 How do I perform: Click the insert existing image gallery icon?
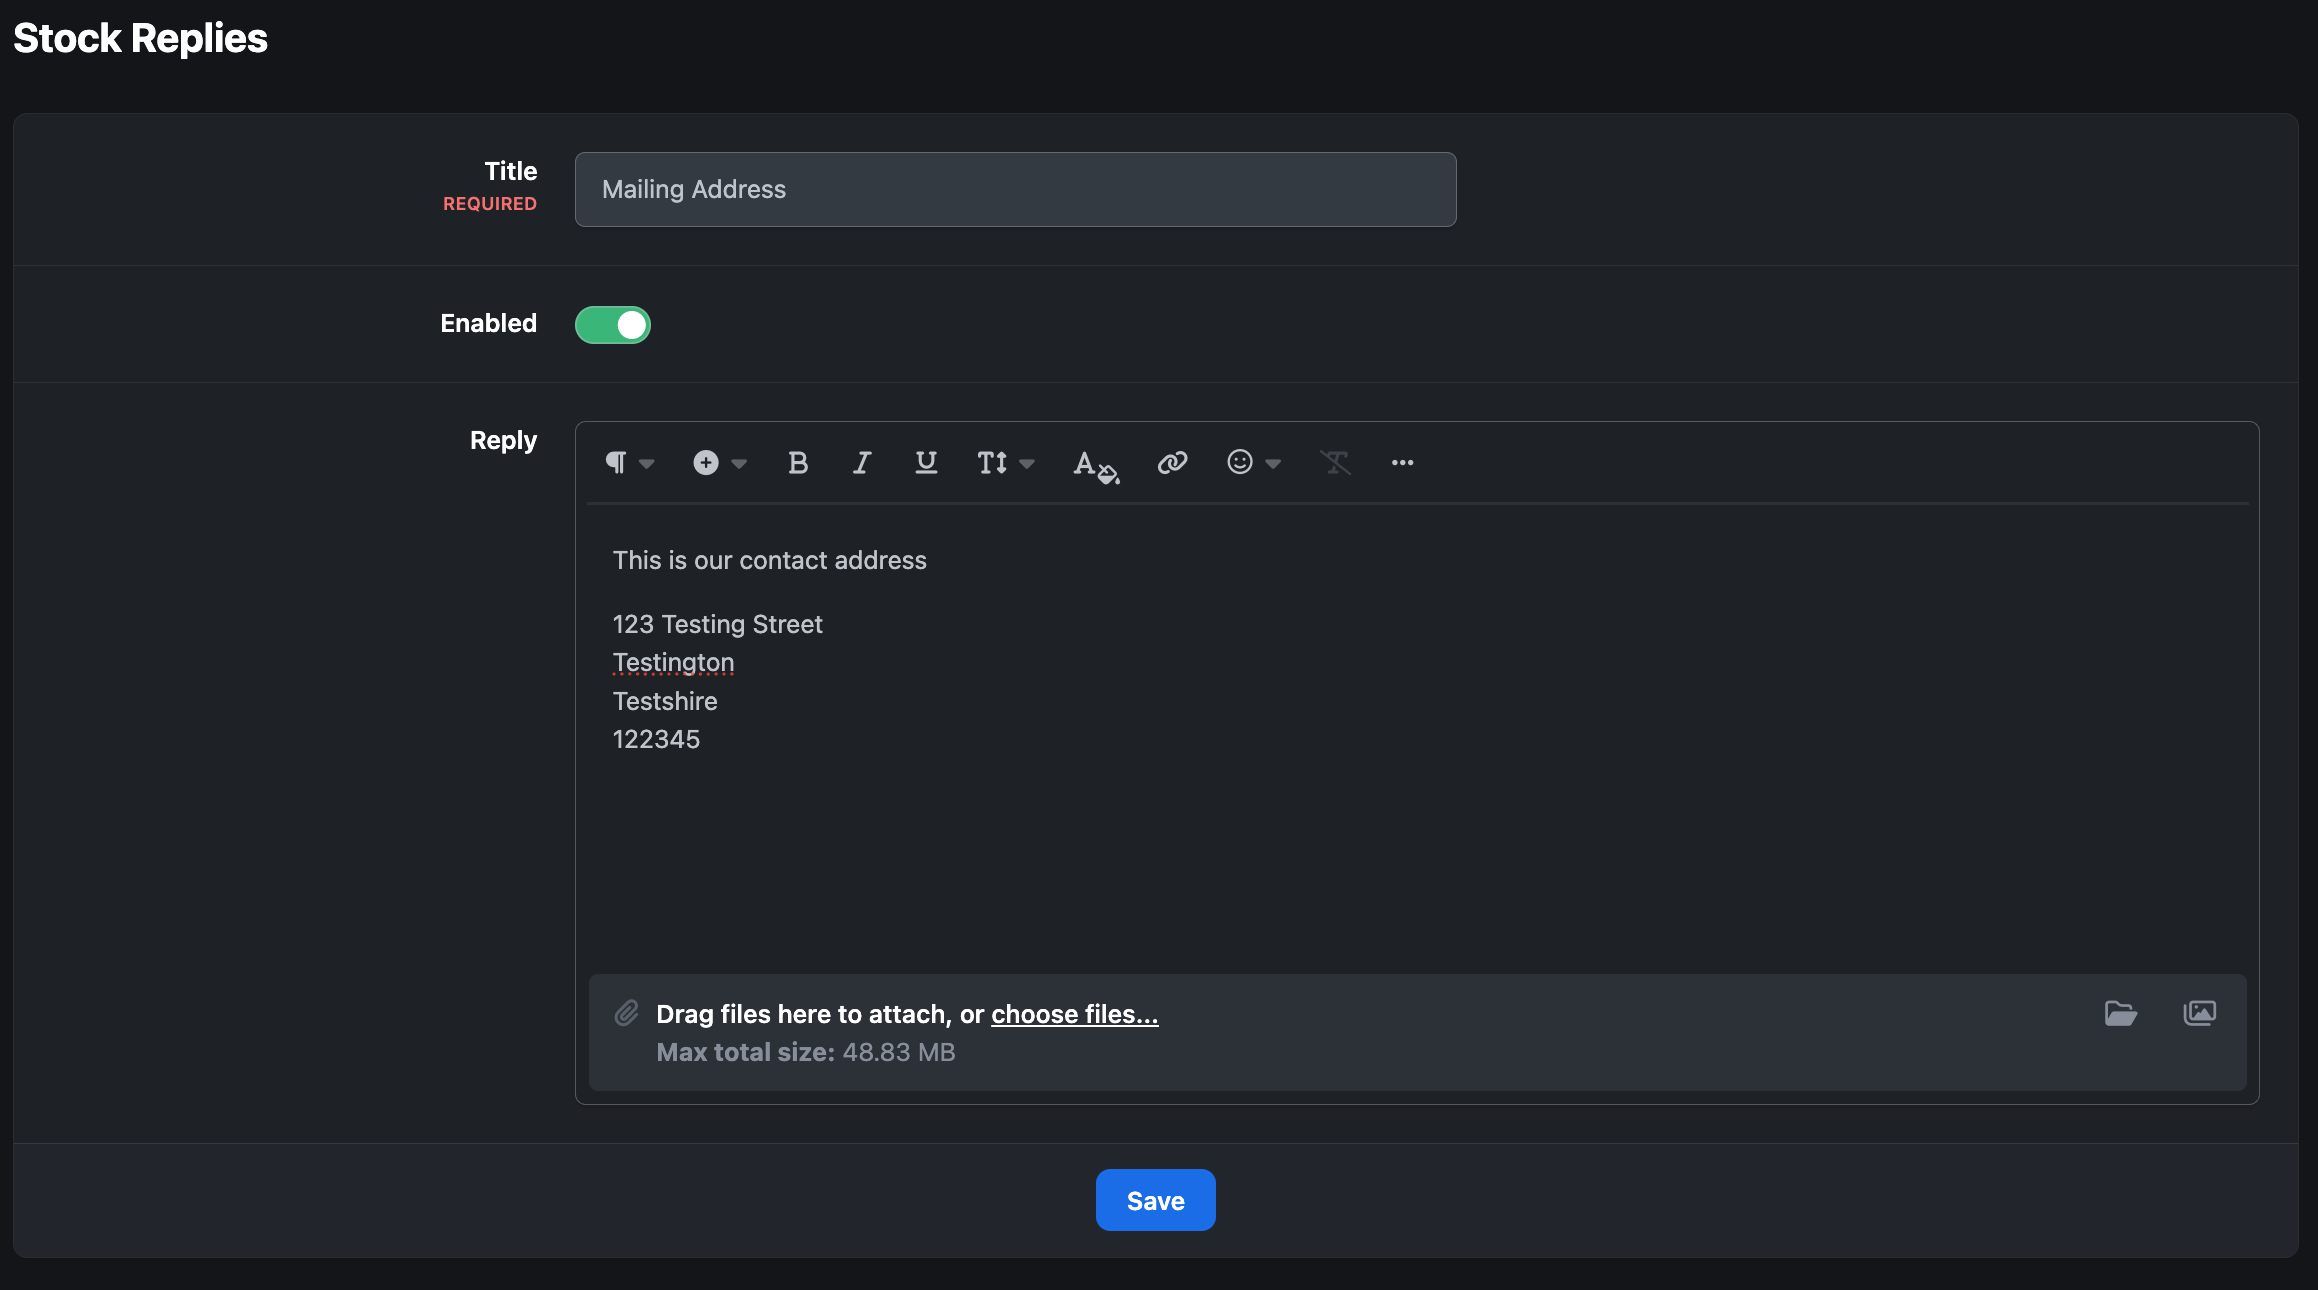(2199, 1013)
